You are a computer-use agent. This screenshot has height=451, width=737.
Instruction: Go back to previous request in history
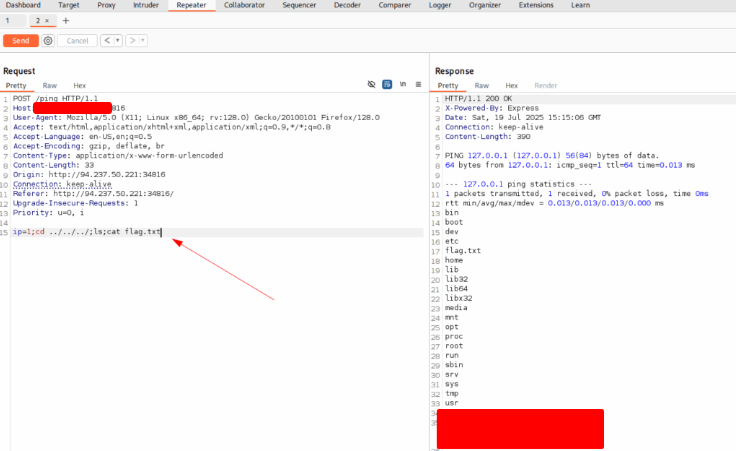coord(107,40)
